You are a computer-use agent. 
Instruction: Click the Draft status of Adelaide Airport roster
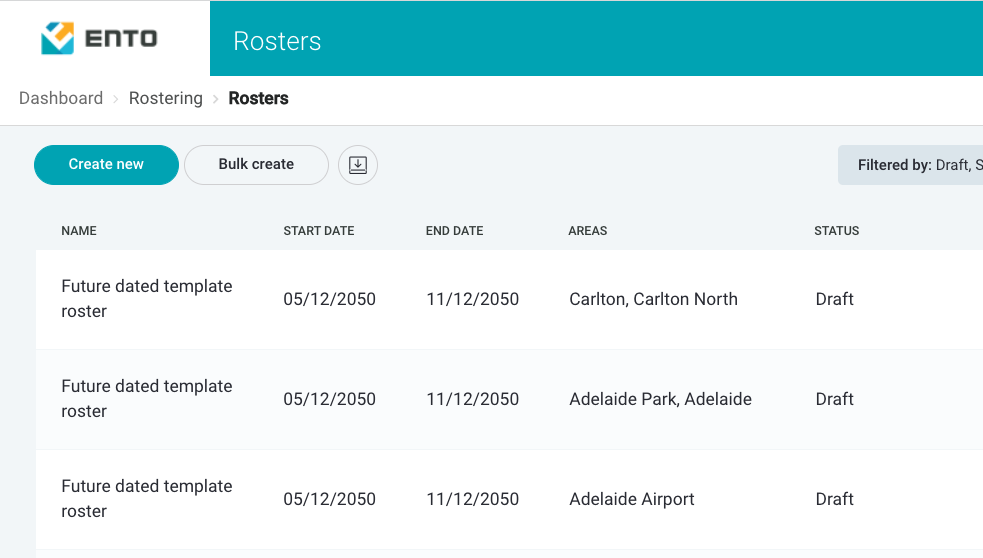[834, 499]
